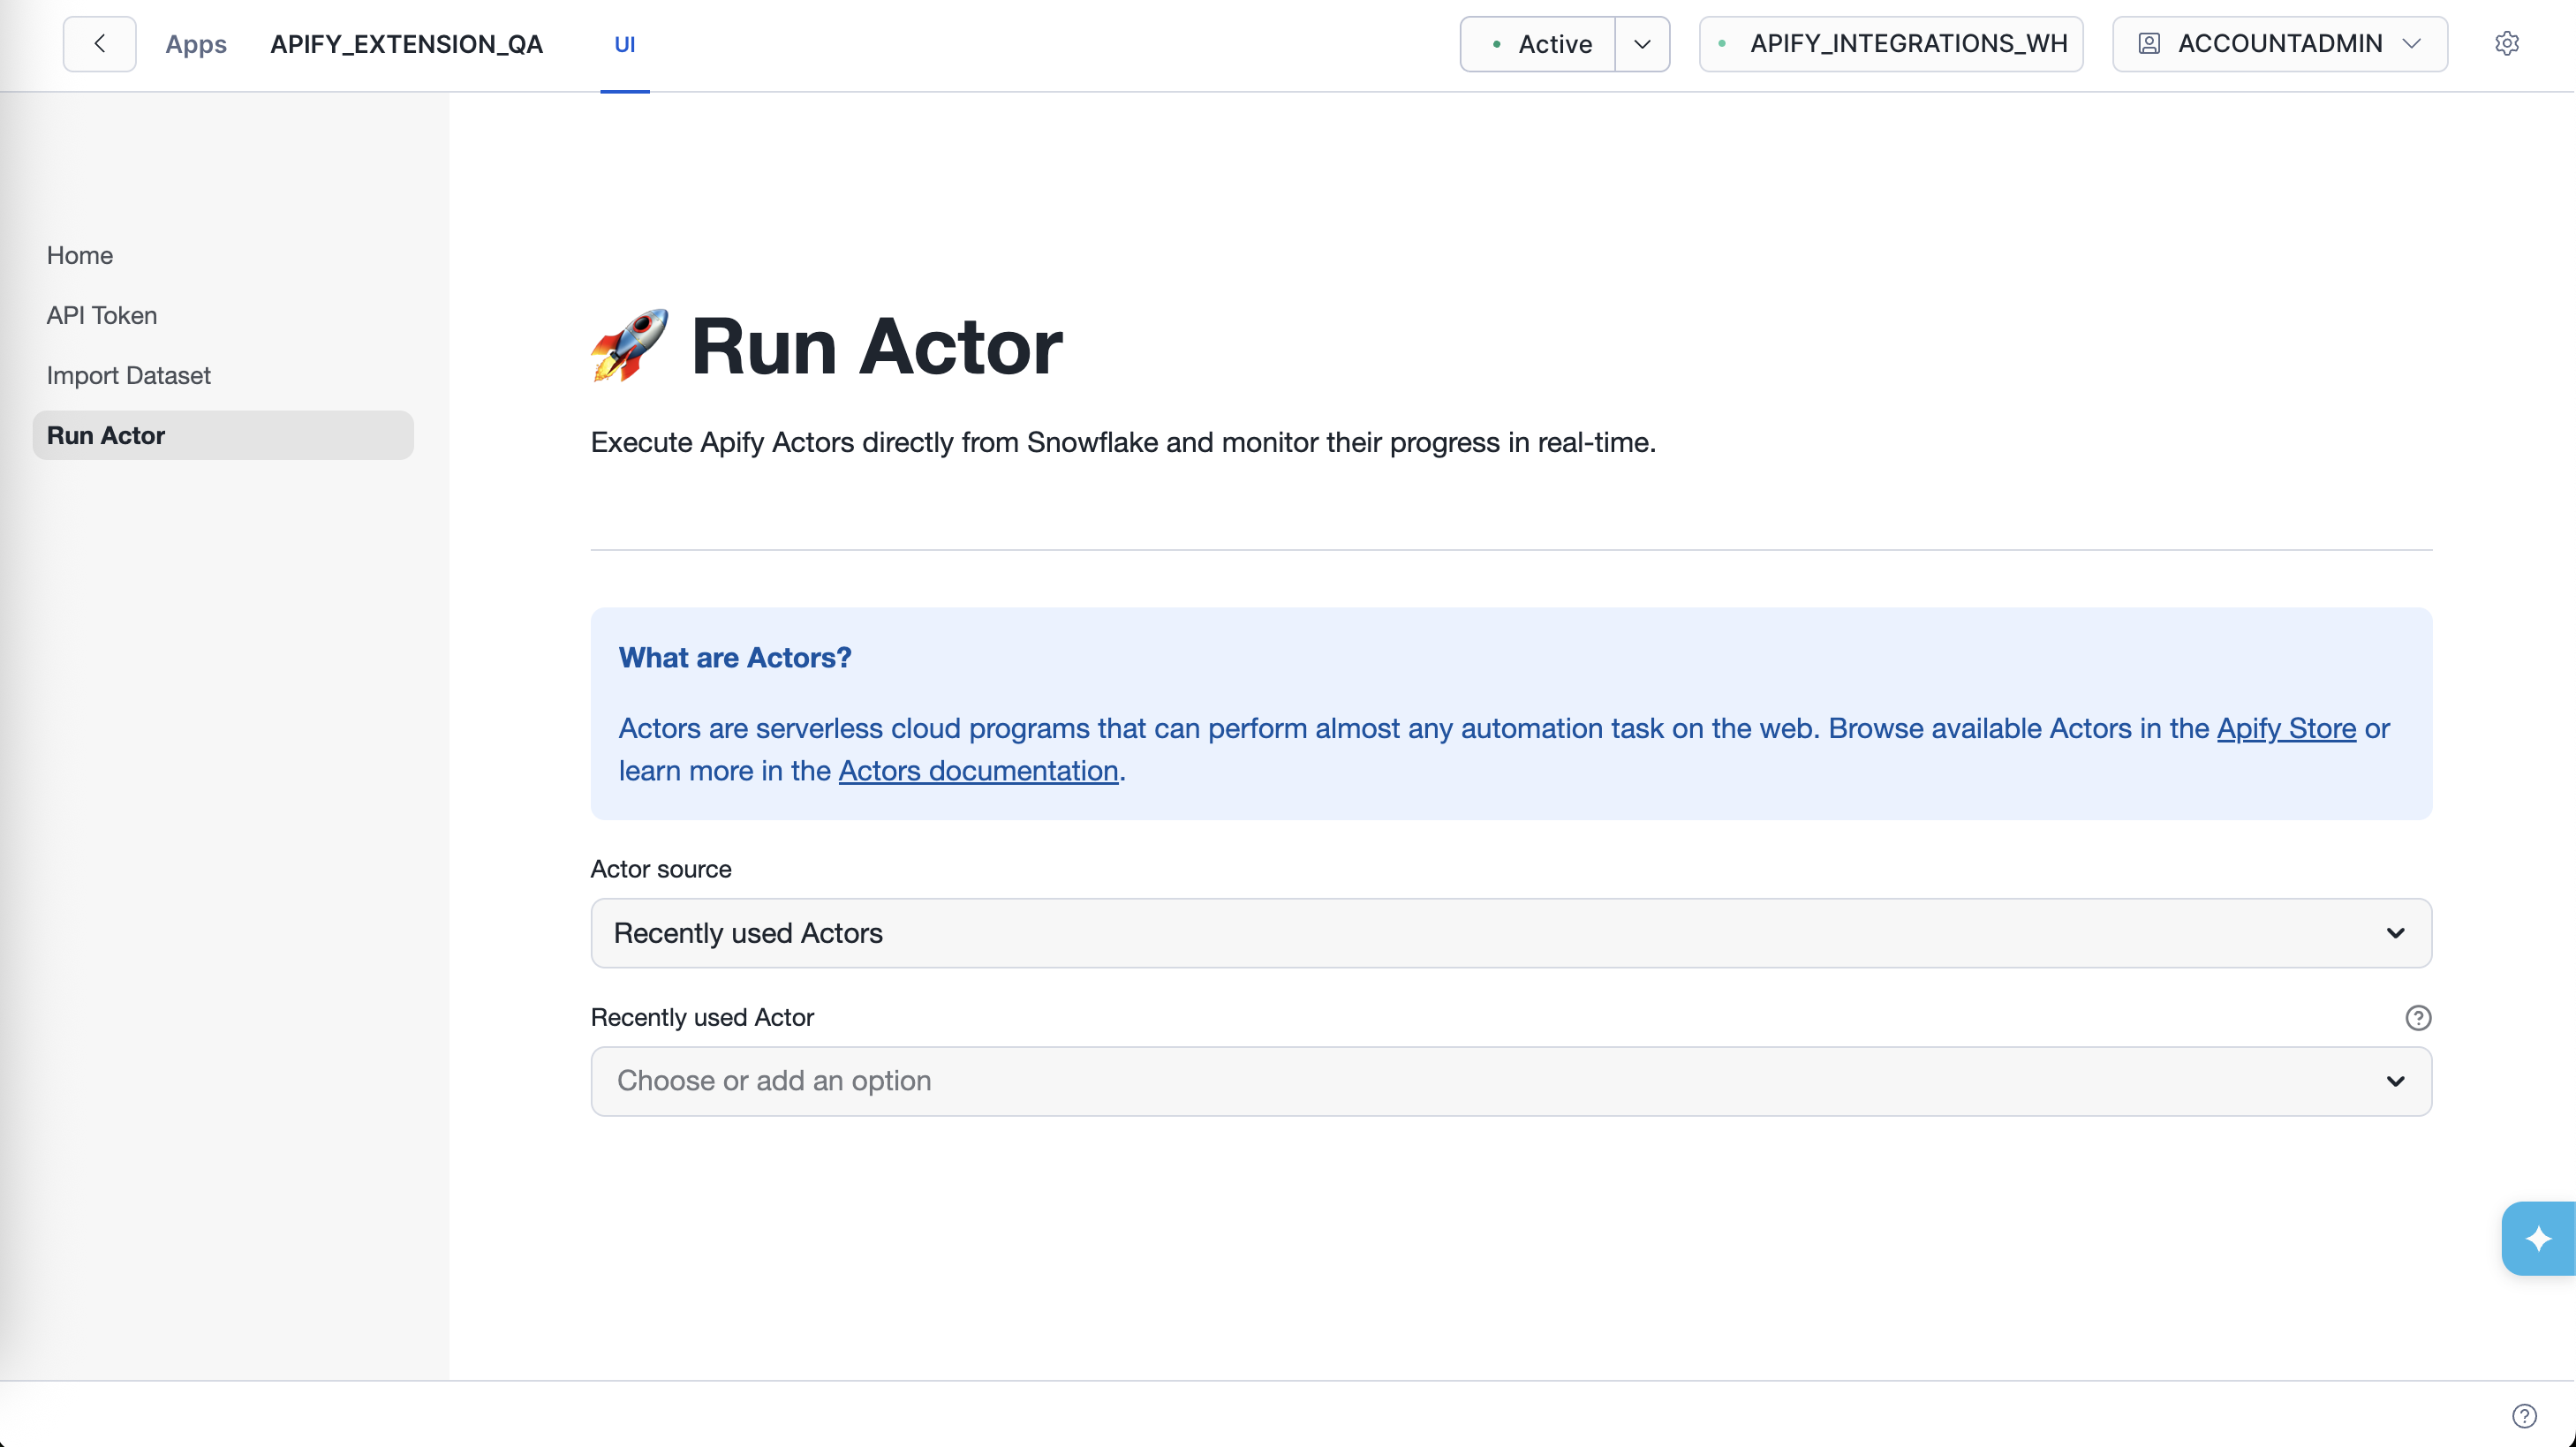Image resolution: width=2576 pixels, height=1447 pixels.
Task: Select the APIFY_INTEGRATIONS_WH warehouse button
Action: tap(1890, 43)
